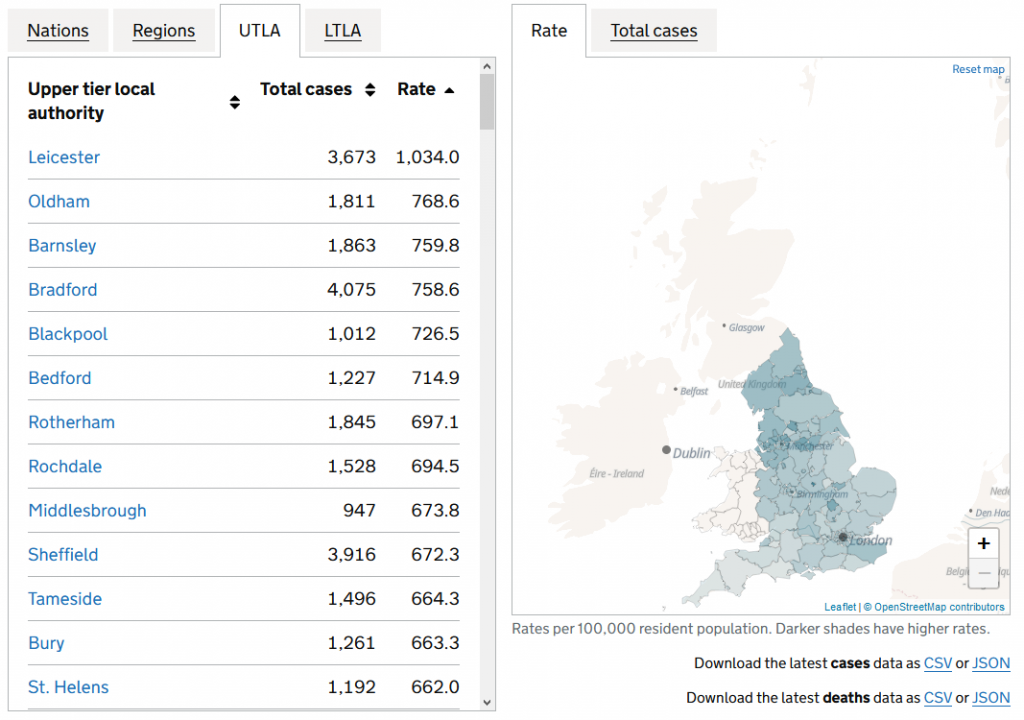Select Rotherham rate value 697.1

435,422
